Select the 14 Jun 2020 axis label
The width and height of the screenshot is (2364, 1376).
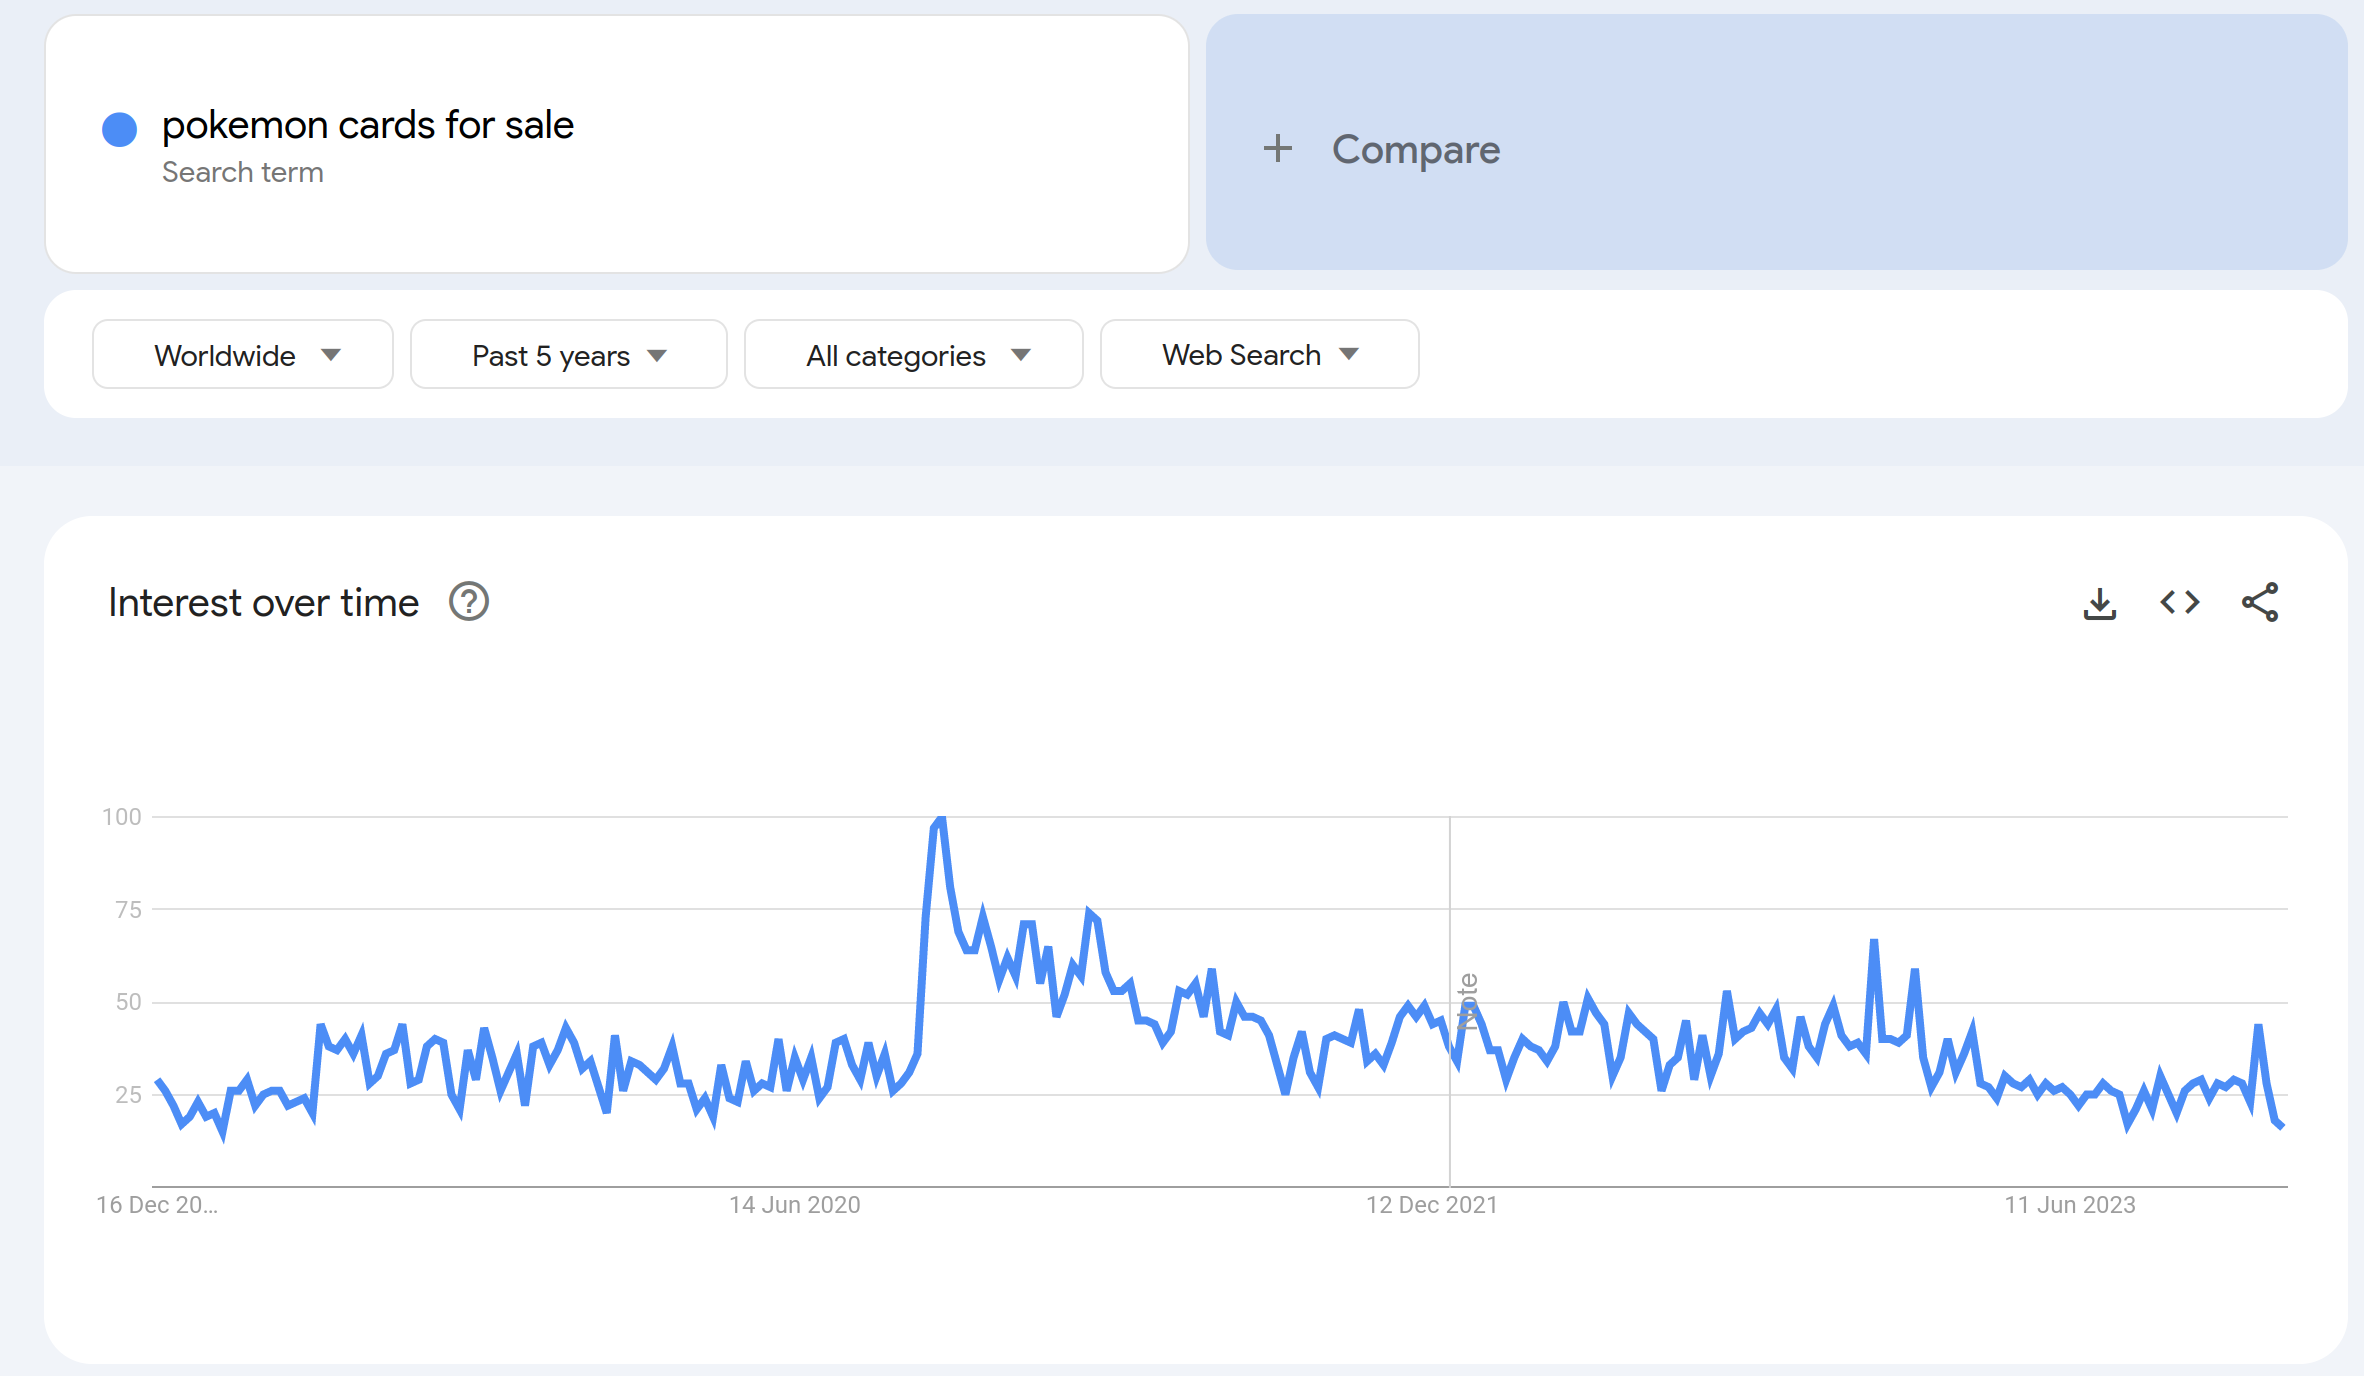pos(795,1205)
